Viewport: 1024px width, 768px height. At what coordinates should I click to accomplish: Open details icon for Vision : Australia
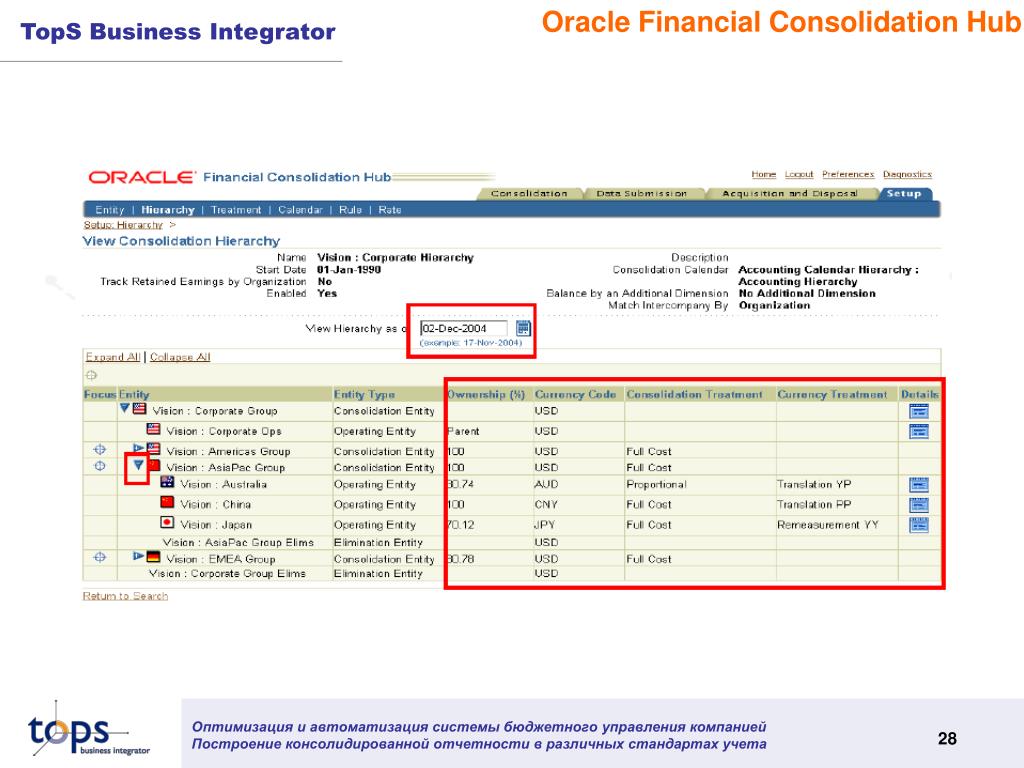(919, 485)
